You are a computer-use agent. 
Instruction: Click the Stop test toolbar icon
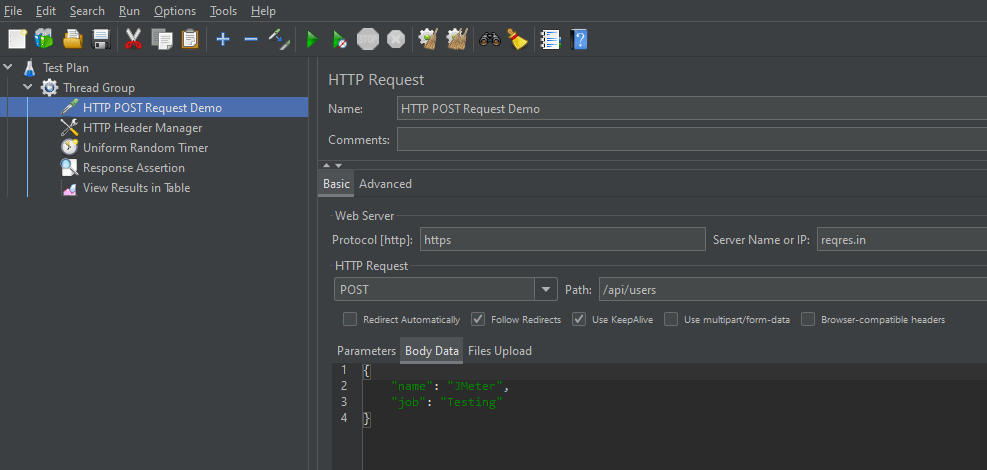point(368,39)
